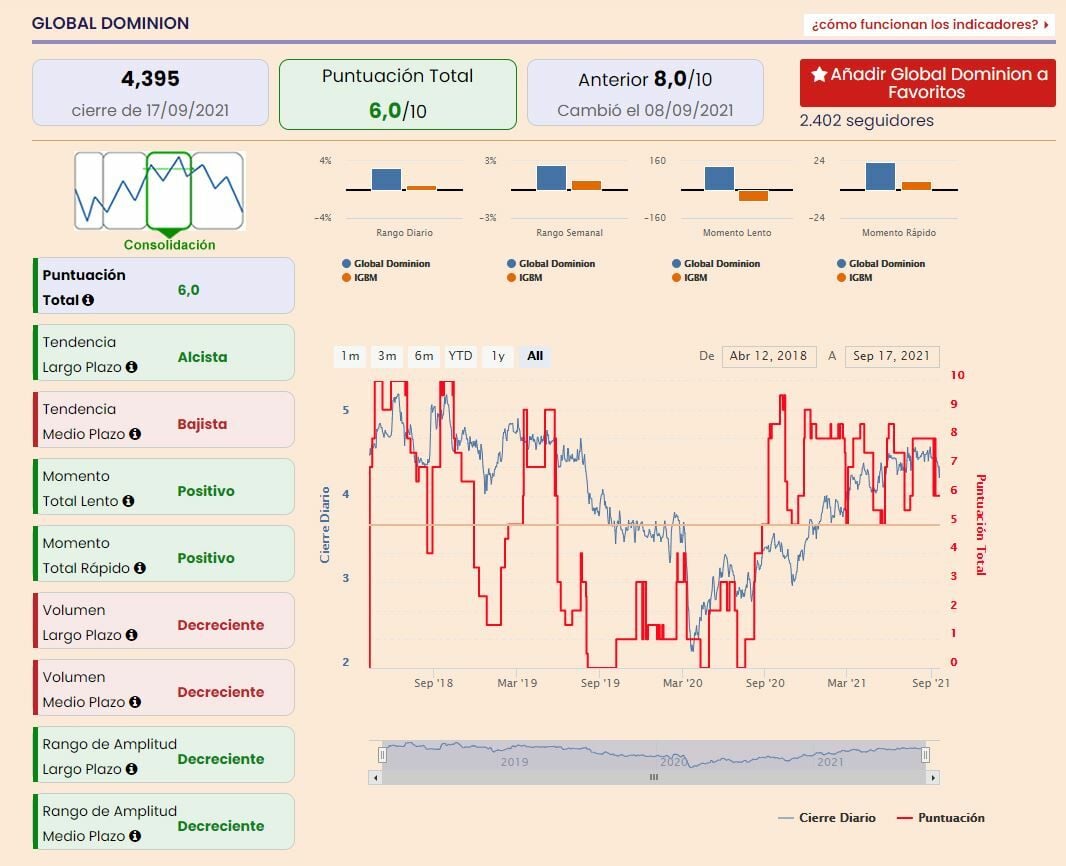Click the blue bar in Momento Rápido chart
Screen dimensions: 1066x866
click(880, 177)
